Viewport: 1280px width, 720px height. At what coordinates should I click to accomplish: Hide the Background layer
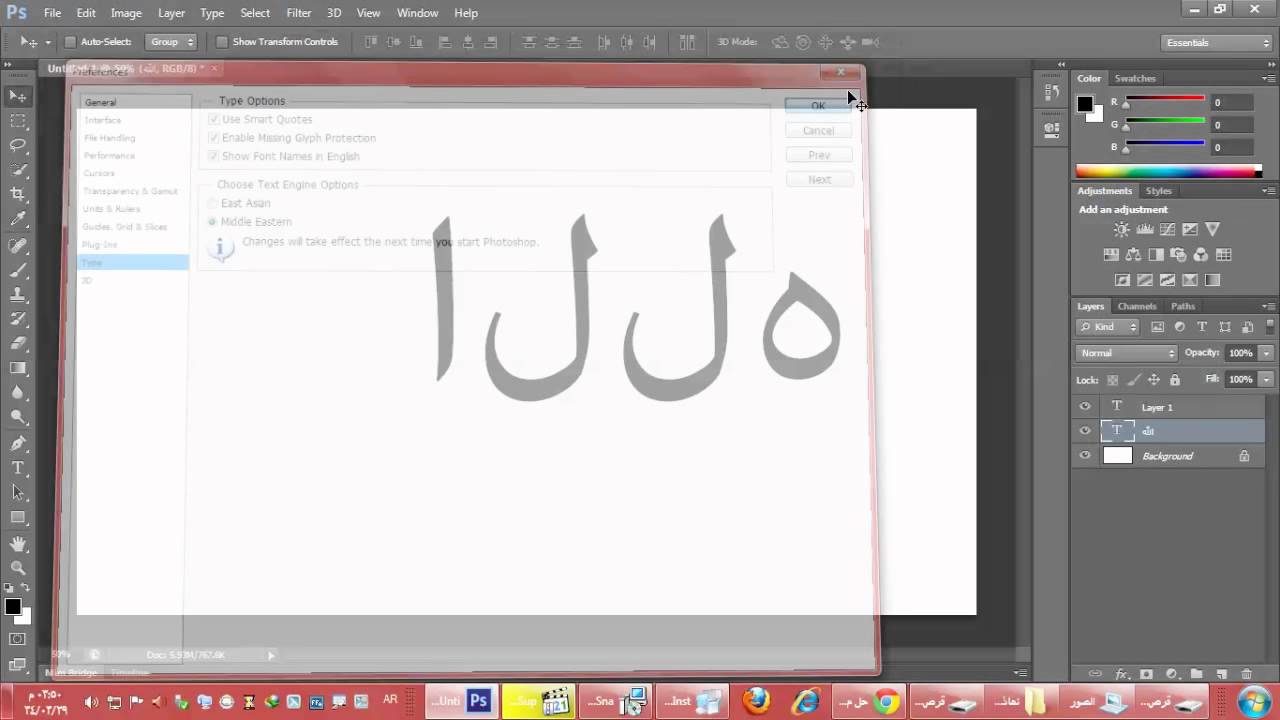[1085, 456]
